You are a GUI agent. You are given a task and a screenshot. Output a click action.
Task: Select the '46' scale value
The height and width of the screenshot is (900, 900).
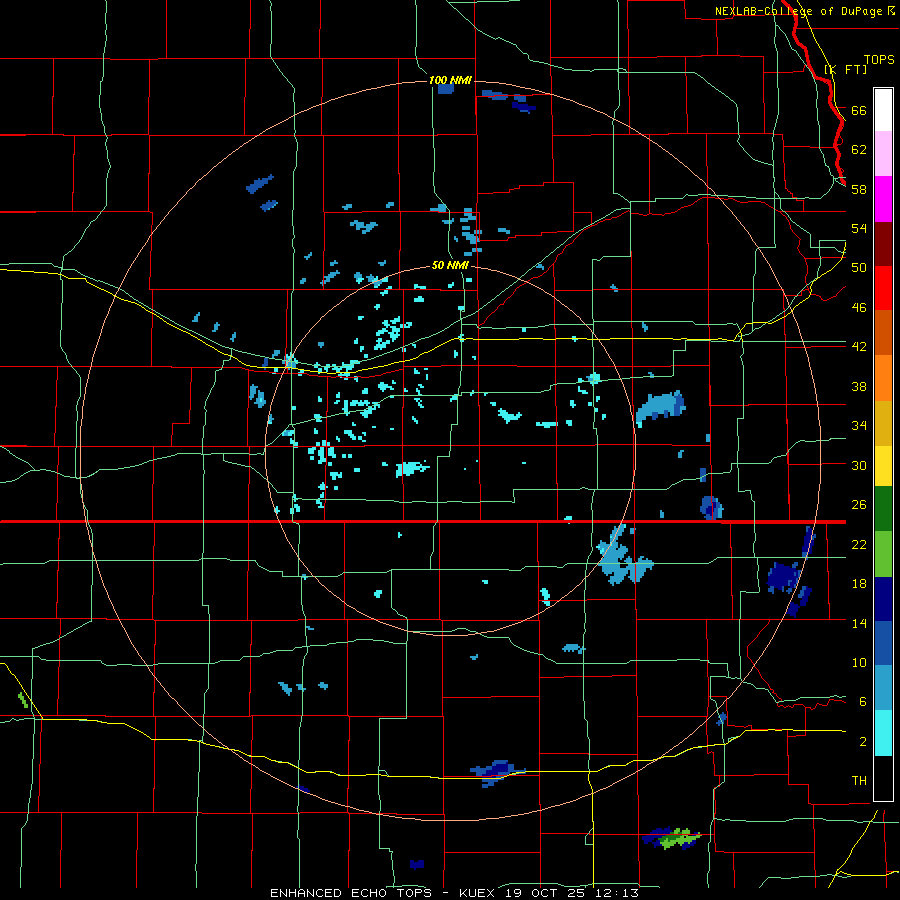tap(859, 308)
